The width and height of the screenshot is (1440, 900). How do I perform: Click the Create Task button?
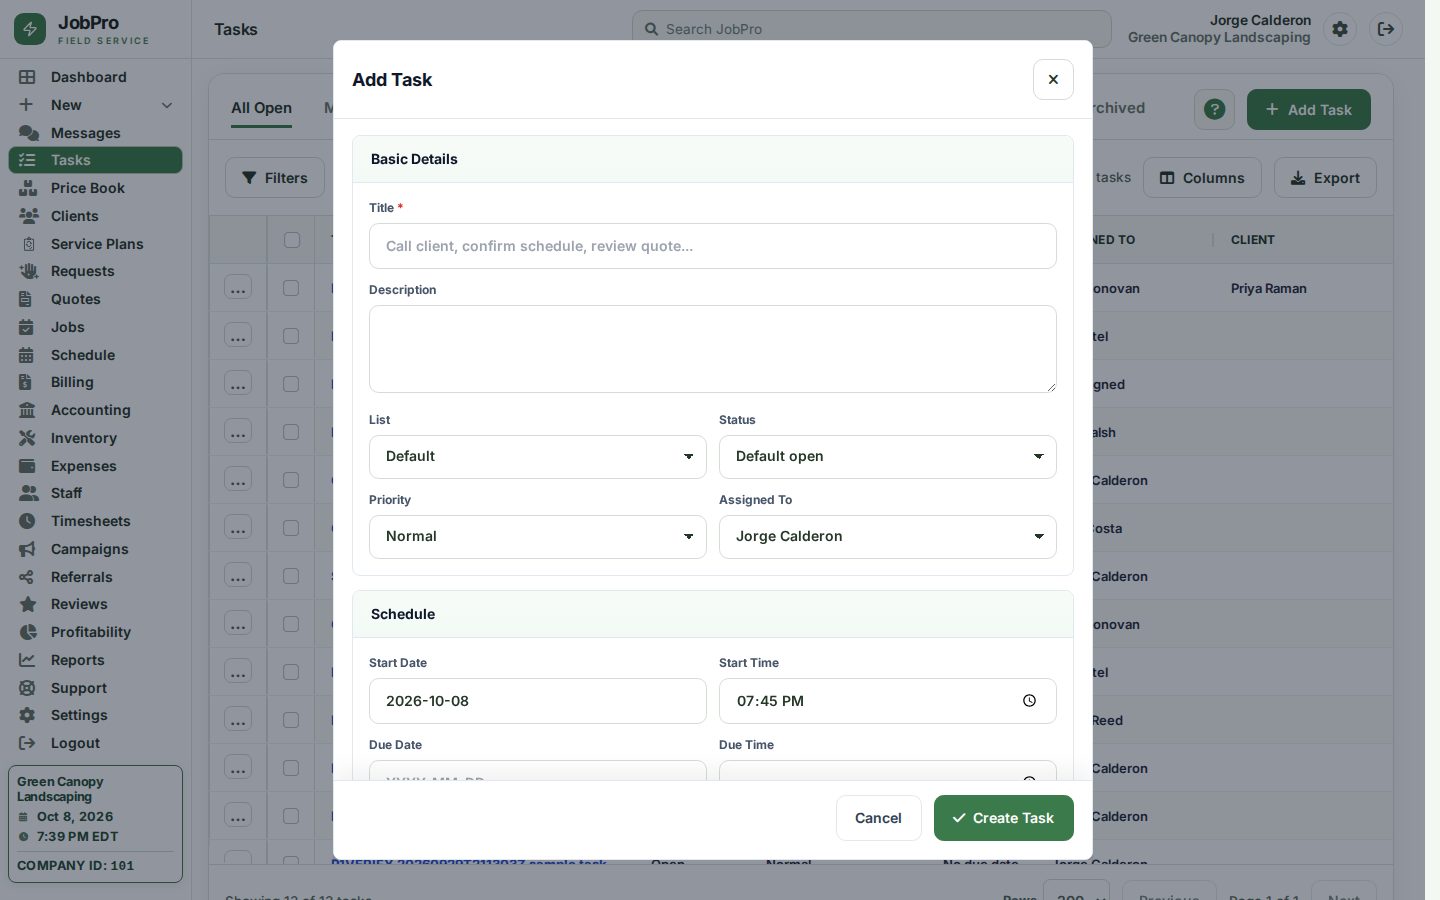(1004, 818)
